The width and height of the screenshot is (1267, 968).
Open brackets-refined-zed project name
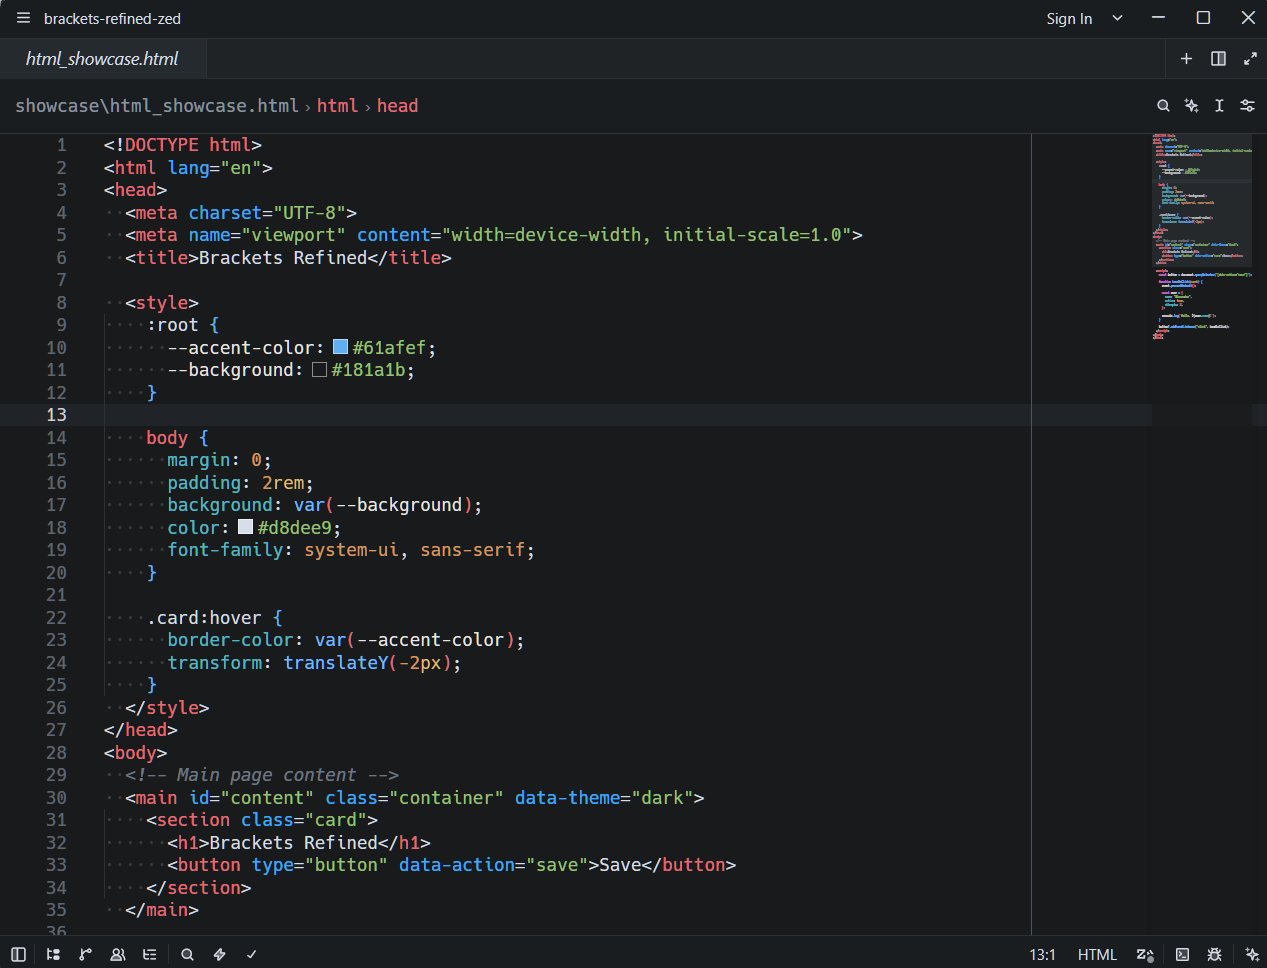point(112,18)
